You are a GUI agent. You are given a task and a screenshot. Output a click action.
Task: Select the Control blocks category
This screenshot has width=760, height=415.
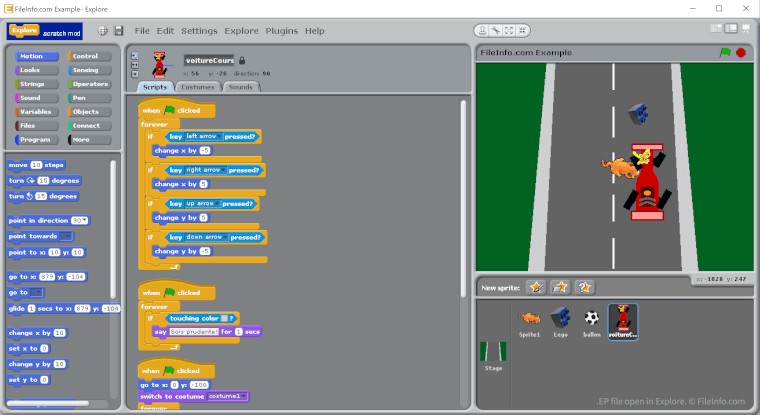pyautogui.click(x=90, y=57)
